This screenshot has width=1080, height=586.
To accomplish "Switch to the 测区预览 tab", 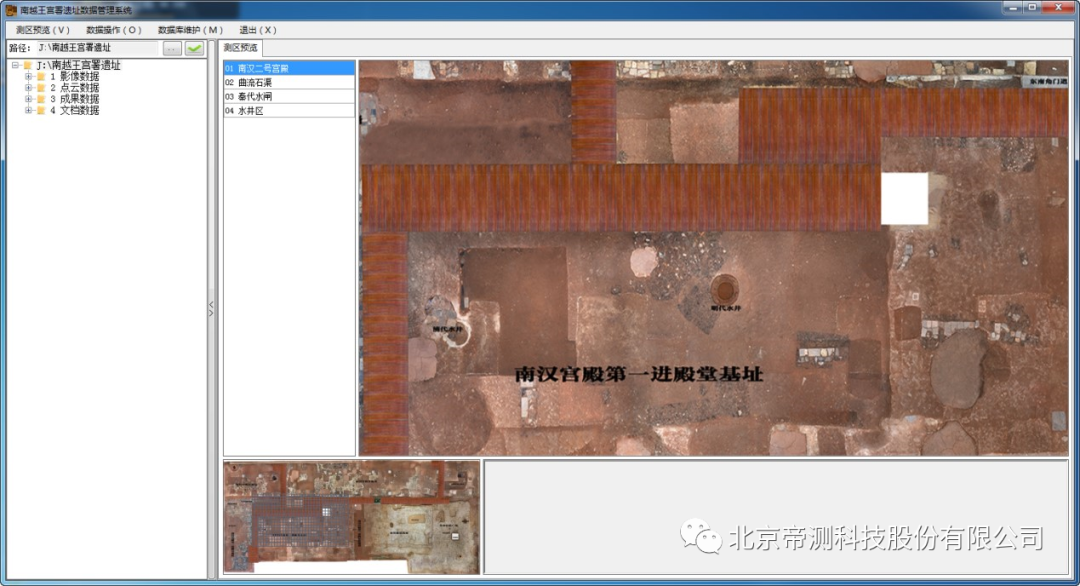I will [x=240, y=48].
